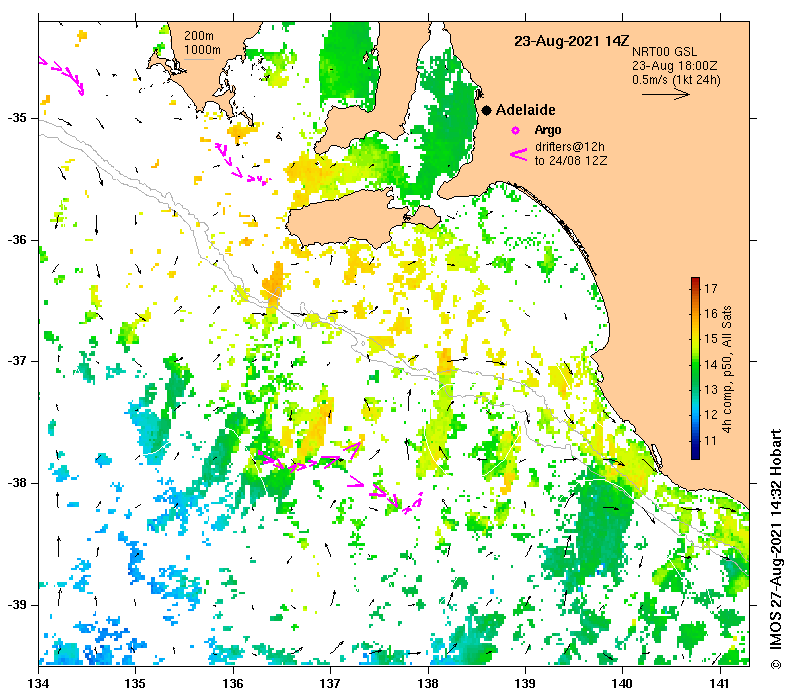Click the magenta Argo circle legend symbol

[515, 131]
